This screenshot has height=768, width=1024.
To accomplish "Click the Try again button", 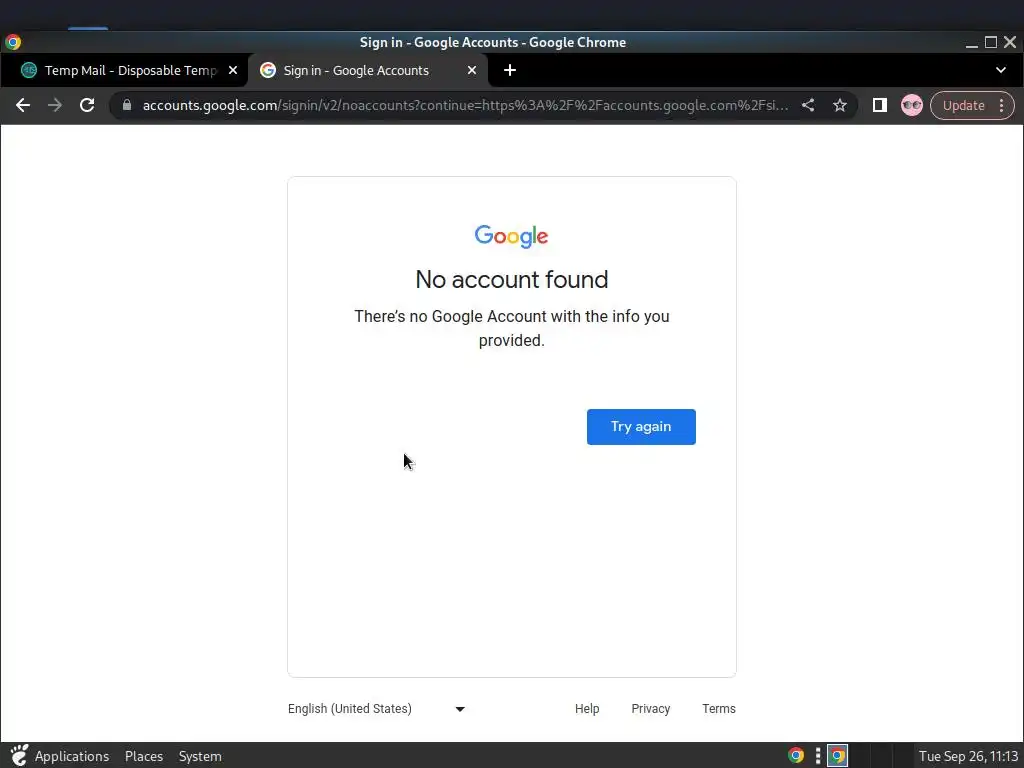I will click(641, 426).
